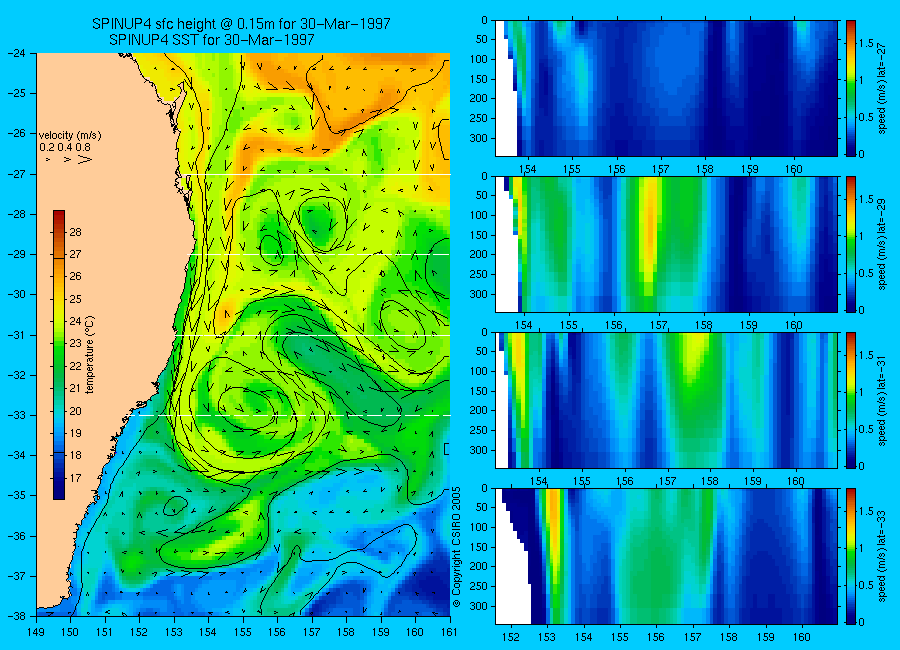Click the 1.5 tick on lat=−27 speed color bar

866,44
